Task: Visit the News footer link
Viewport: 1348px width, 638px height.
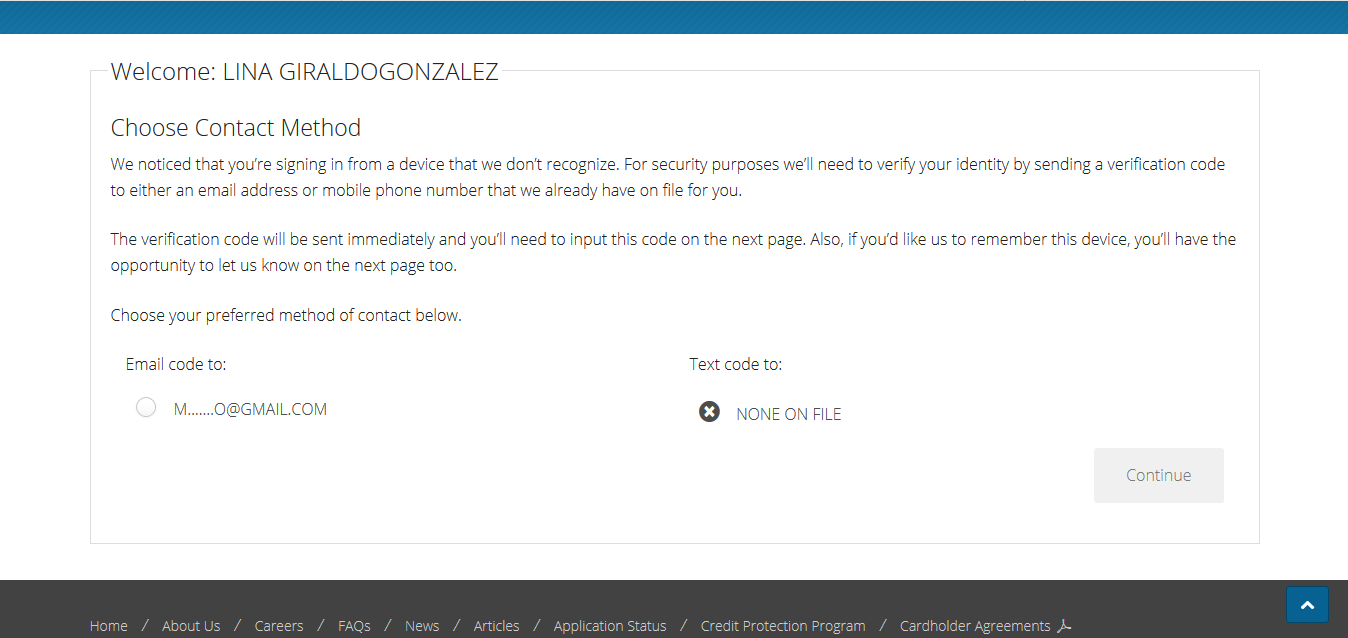Action: click(x=422, y=626)
